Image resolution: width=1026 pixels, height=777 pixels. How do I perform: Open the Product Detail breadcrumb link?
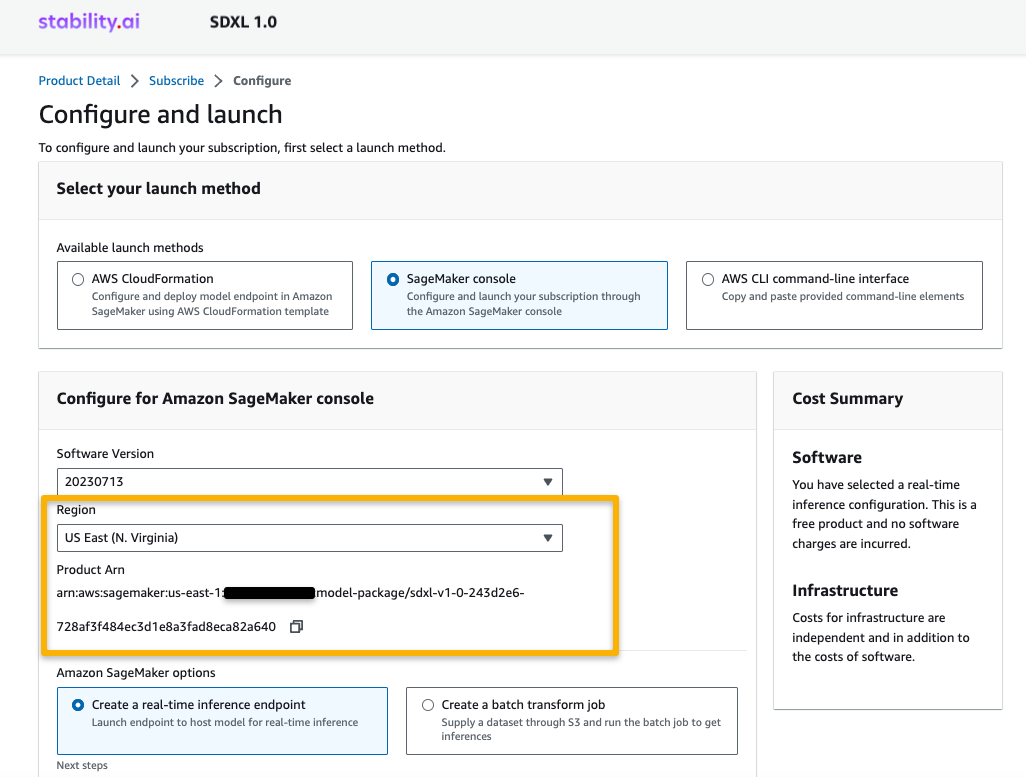point(79,81)
